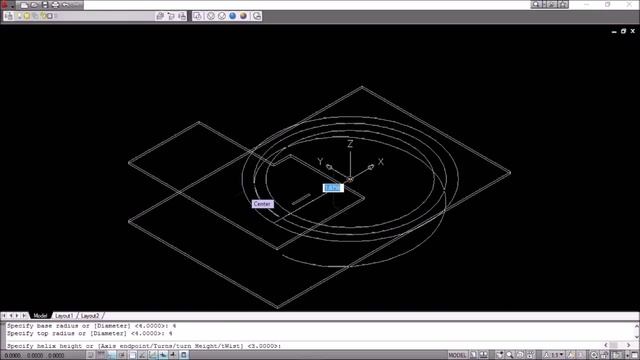Viewport: 640px width, 360px height.
Task: Toggle Lineweight display in status bar
Action: [x=173, y=355]
